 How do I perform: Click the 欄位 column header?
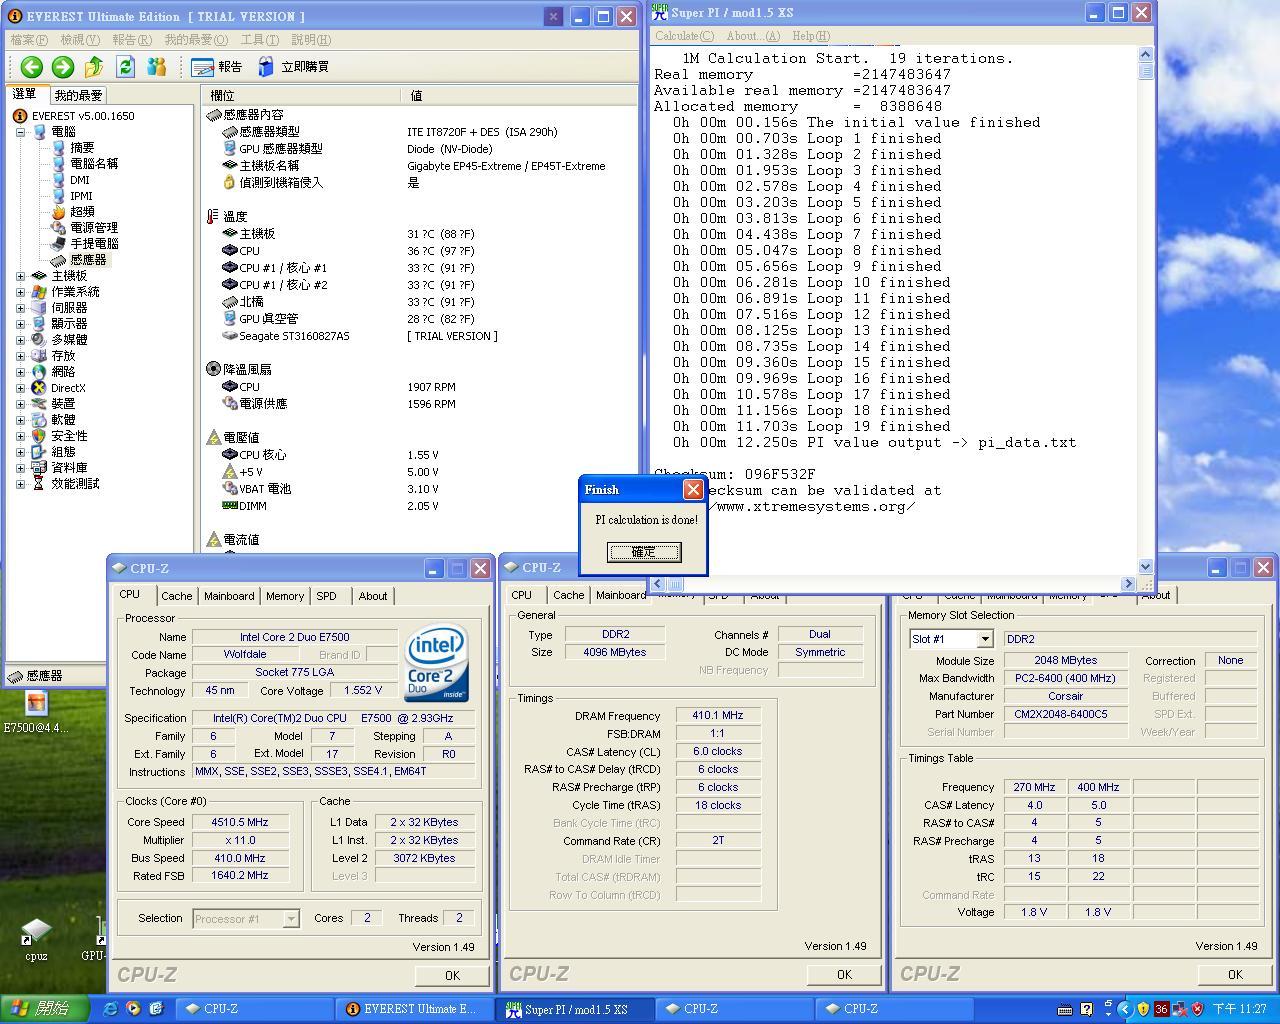pos(301,95)
